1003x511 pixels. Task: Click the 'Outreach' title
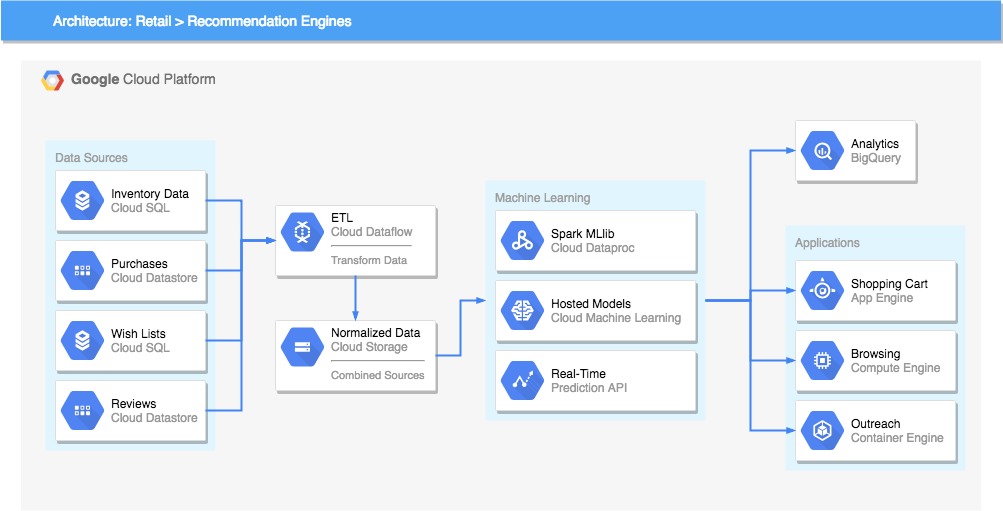[x=876, y=423]
